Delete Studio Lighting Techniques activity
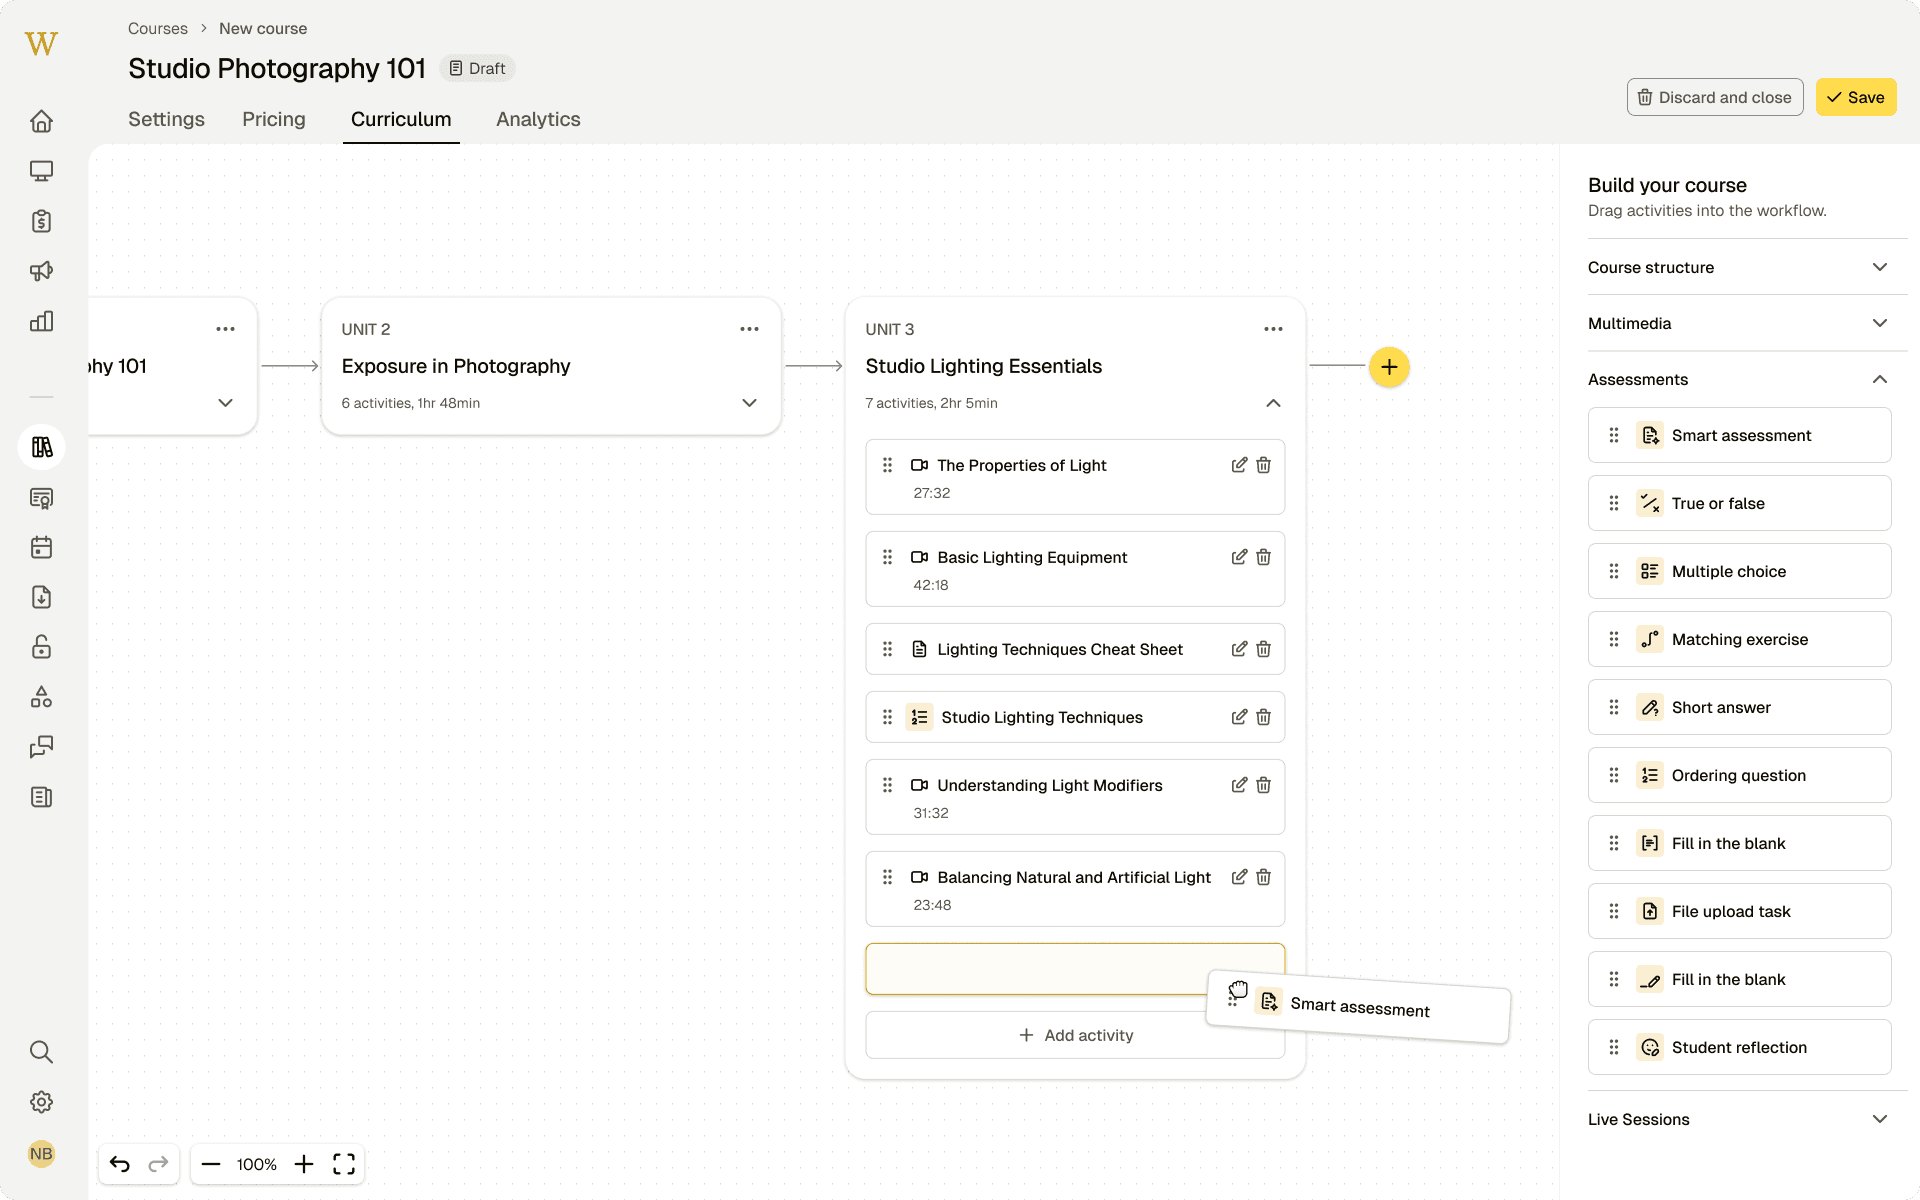This screenshot has width=1920, height=1200. point(1264,717)
